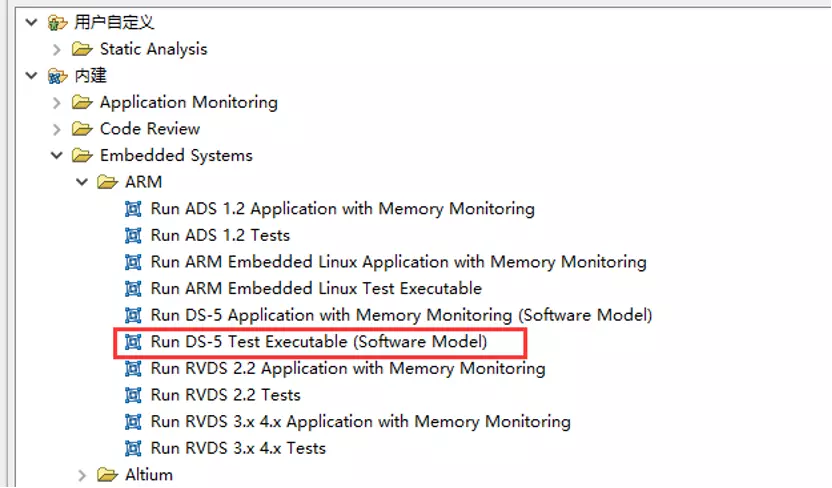Click the 内建 category icon
Screen dimensions: 832x488
coord(57,76)
